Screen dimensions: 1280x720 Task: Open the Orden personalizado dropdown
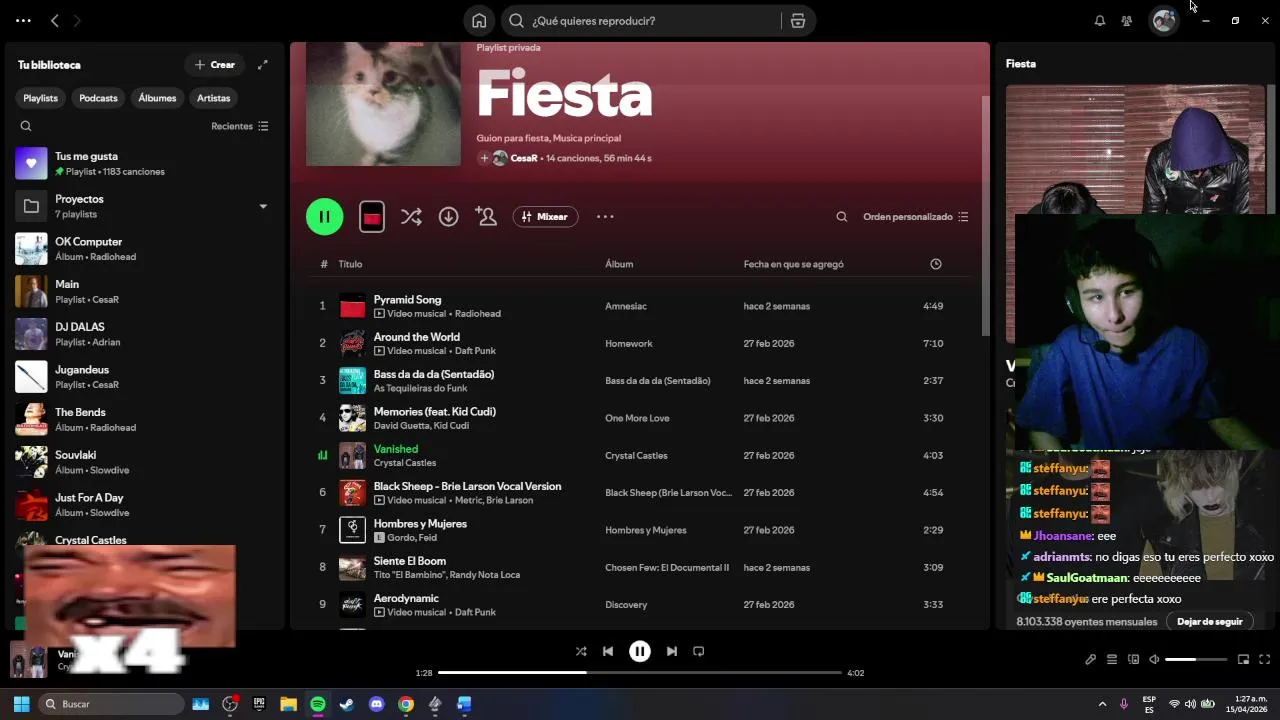916,217
